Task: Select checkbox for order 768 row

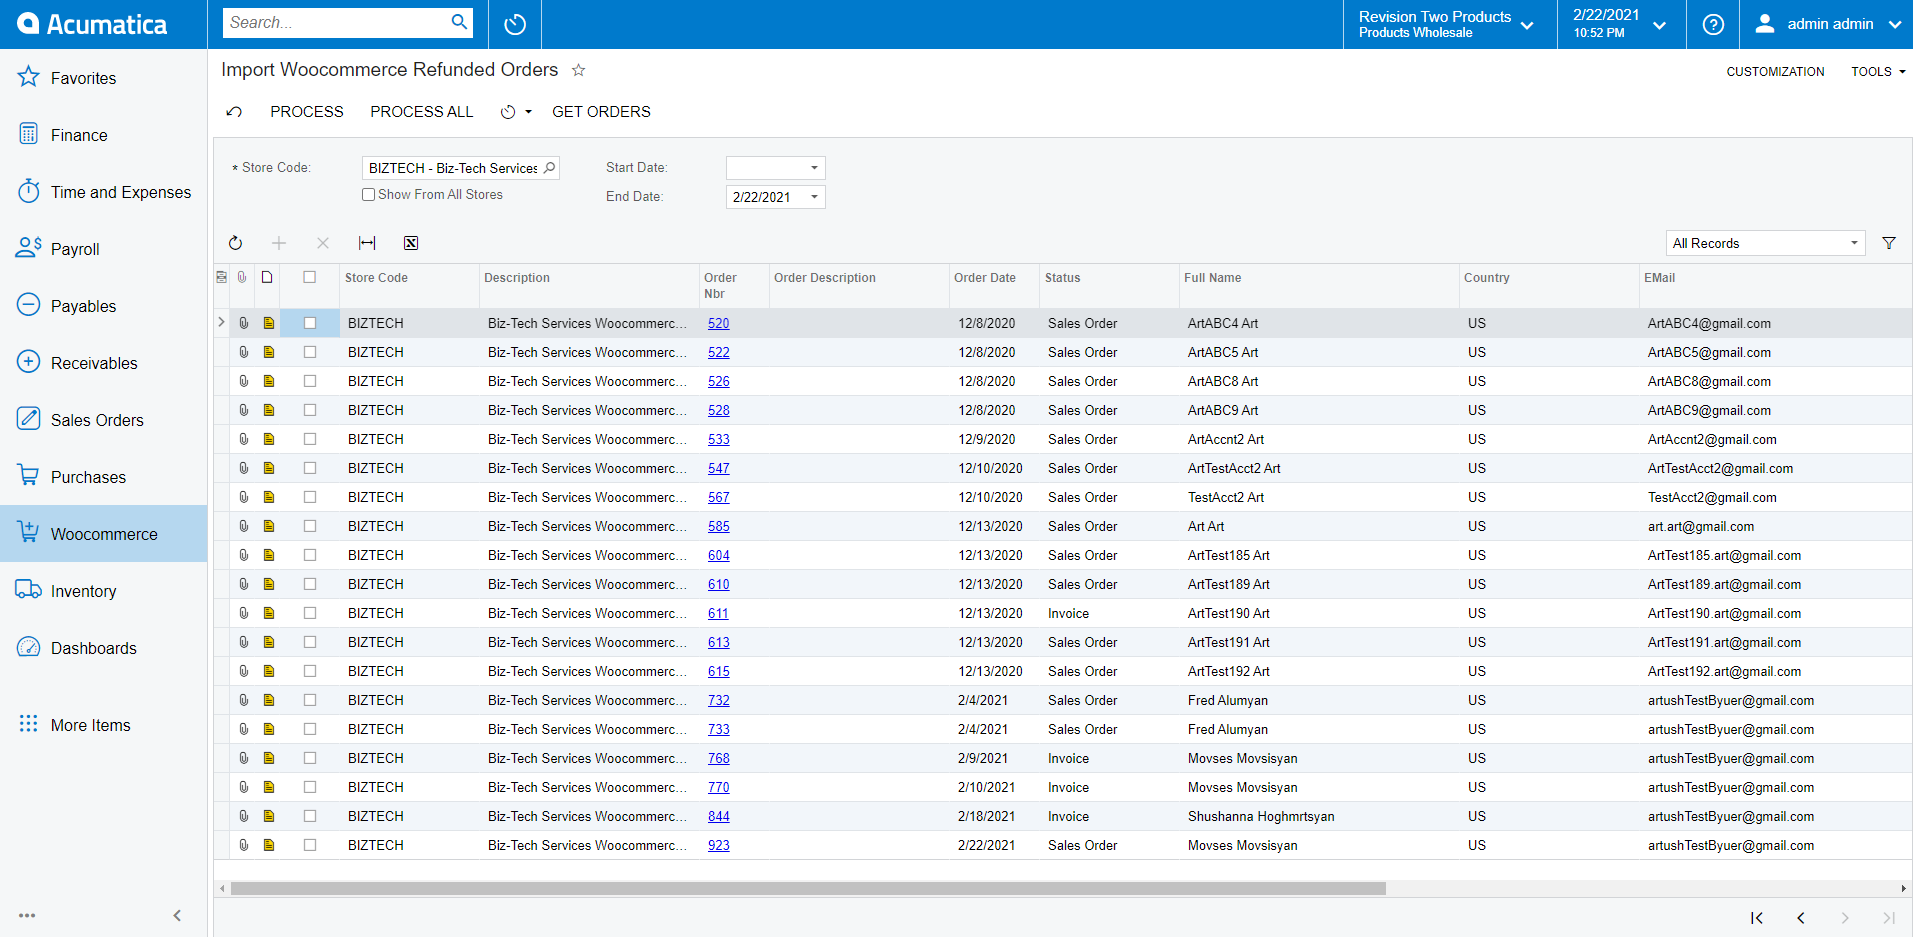Action: 310,758
